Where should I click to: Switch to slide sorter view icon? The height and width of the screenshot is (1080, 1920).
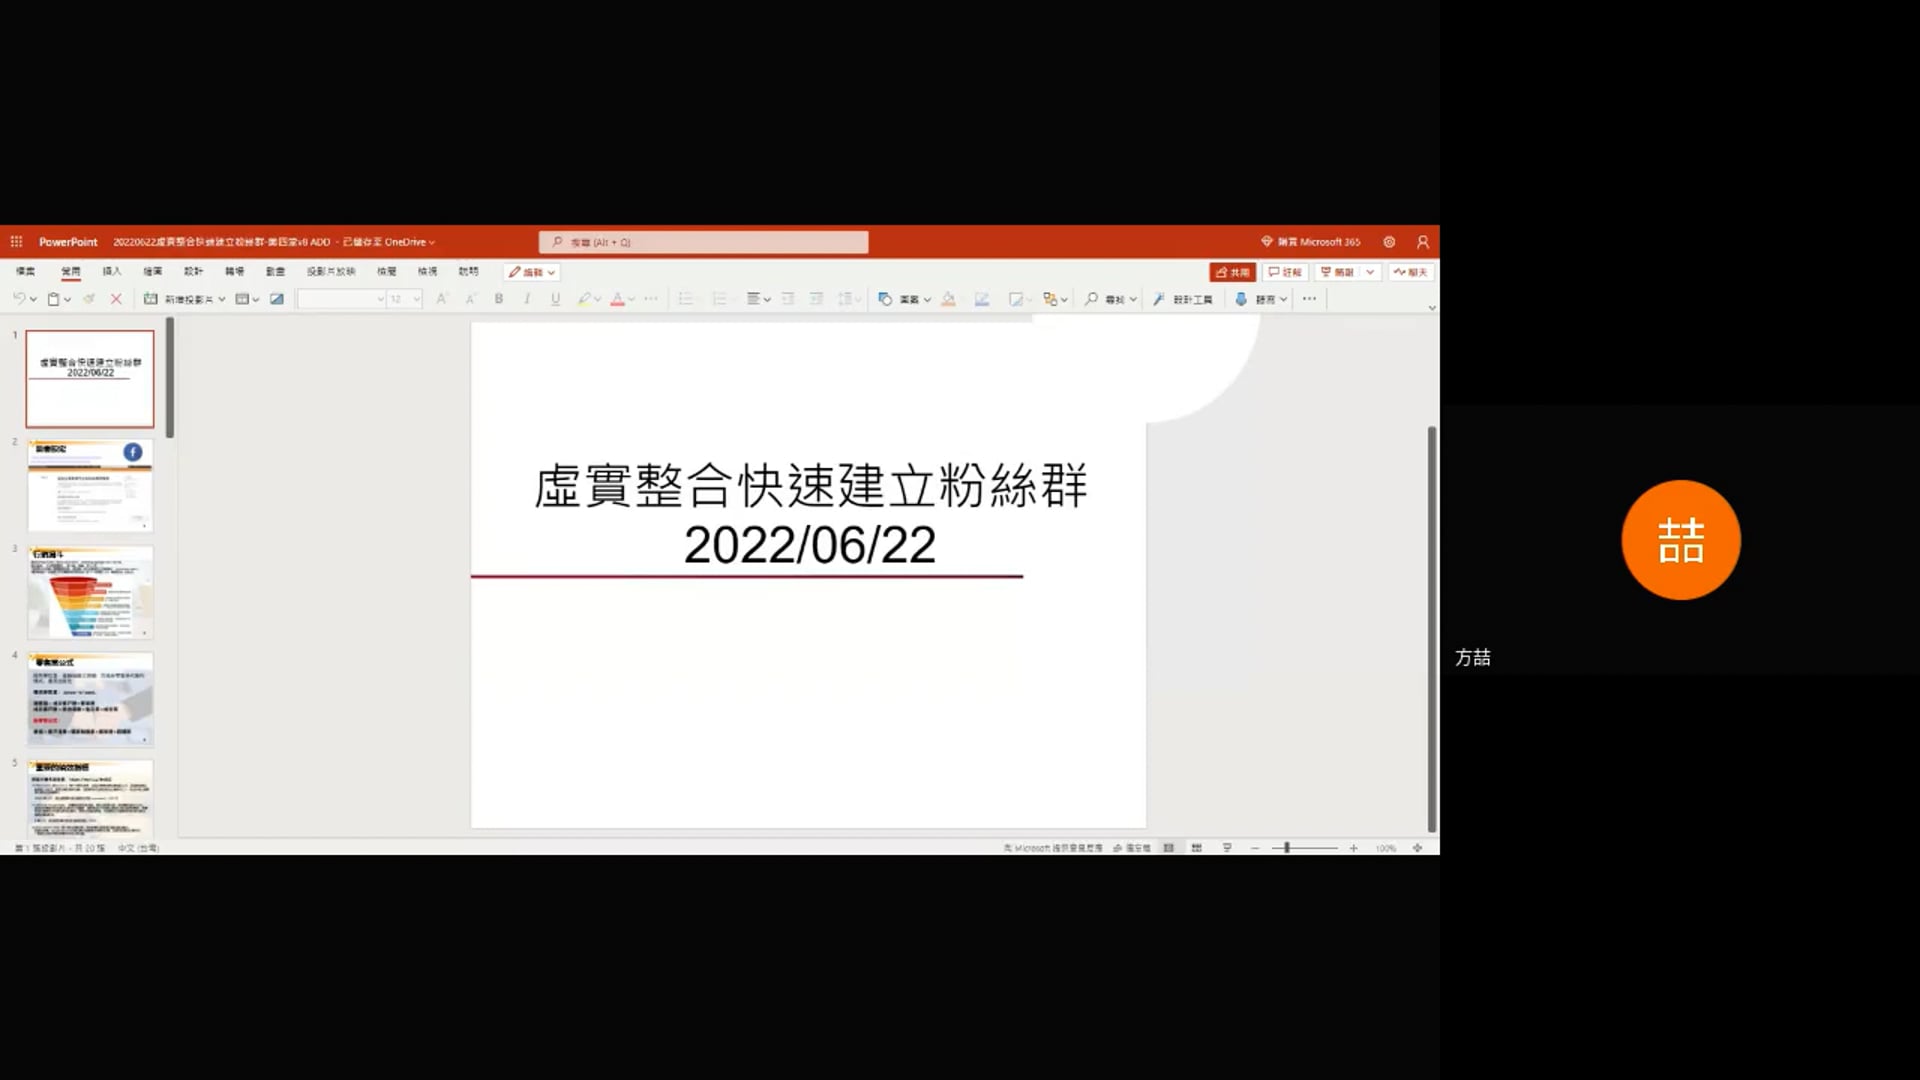point(1196,848)
